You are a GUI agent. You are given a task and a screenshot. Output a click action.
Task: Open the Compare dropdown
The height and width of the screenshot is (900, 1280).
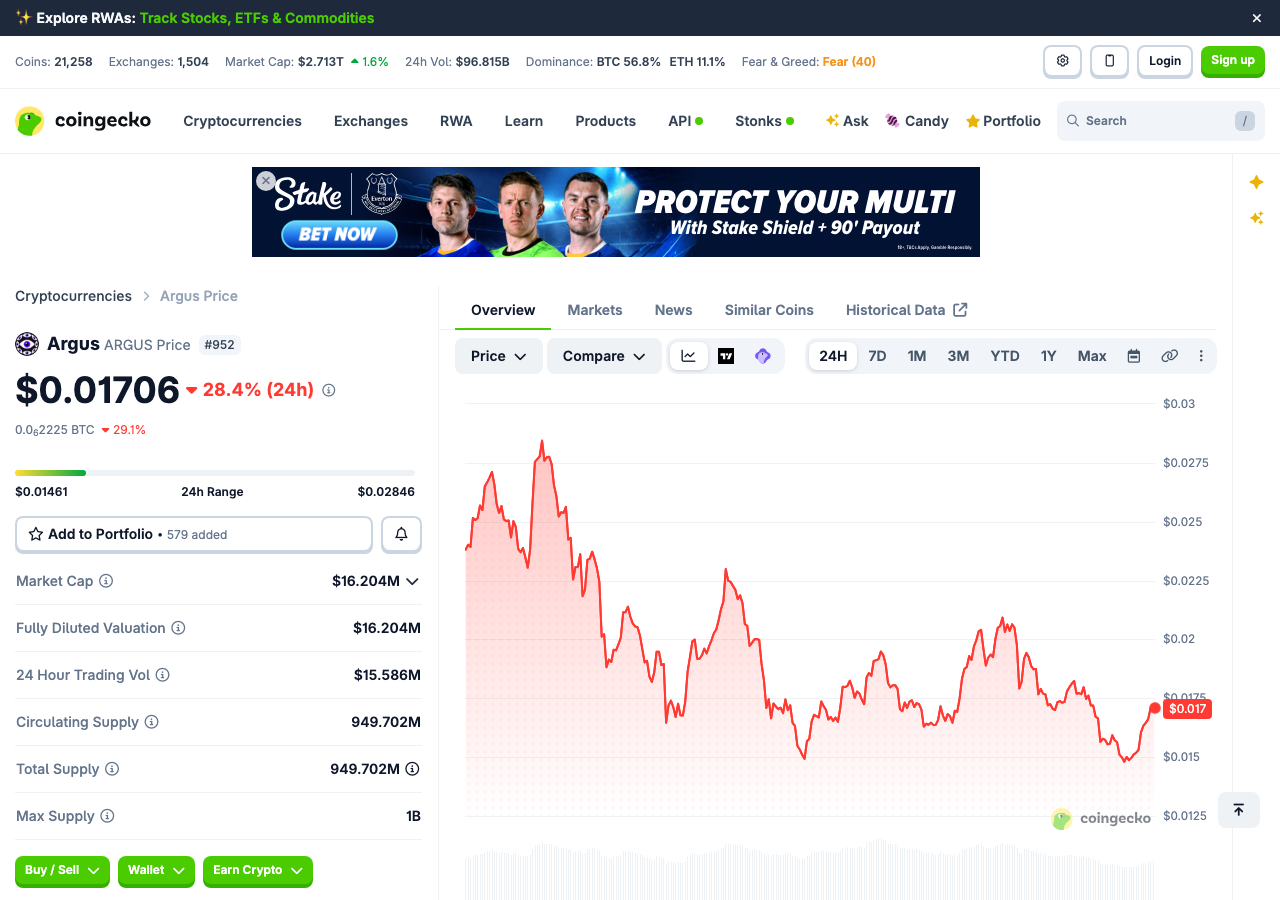pos(604,356)
